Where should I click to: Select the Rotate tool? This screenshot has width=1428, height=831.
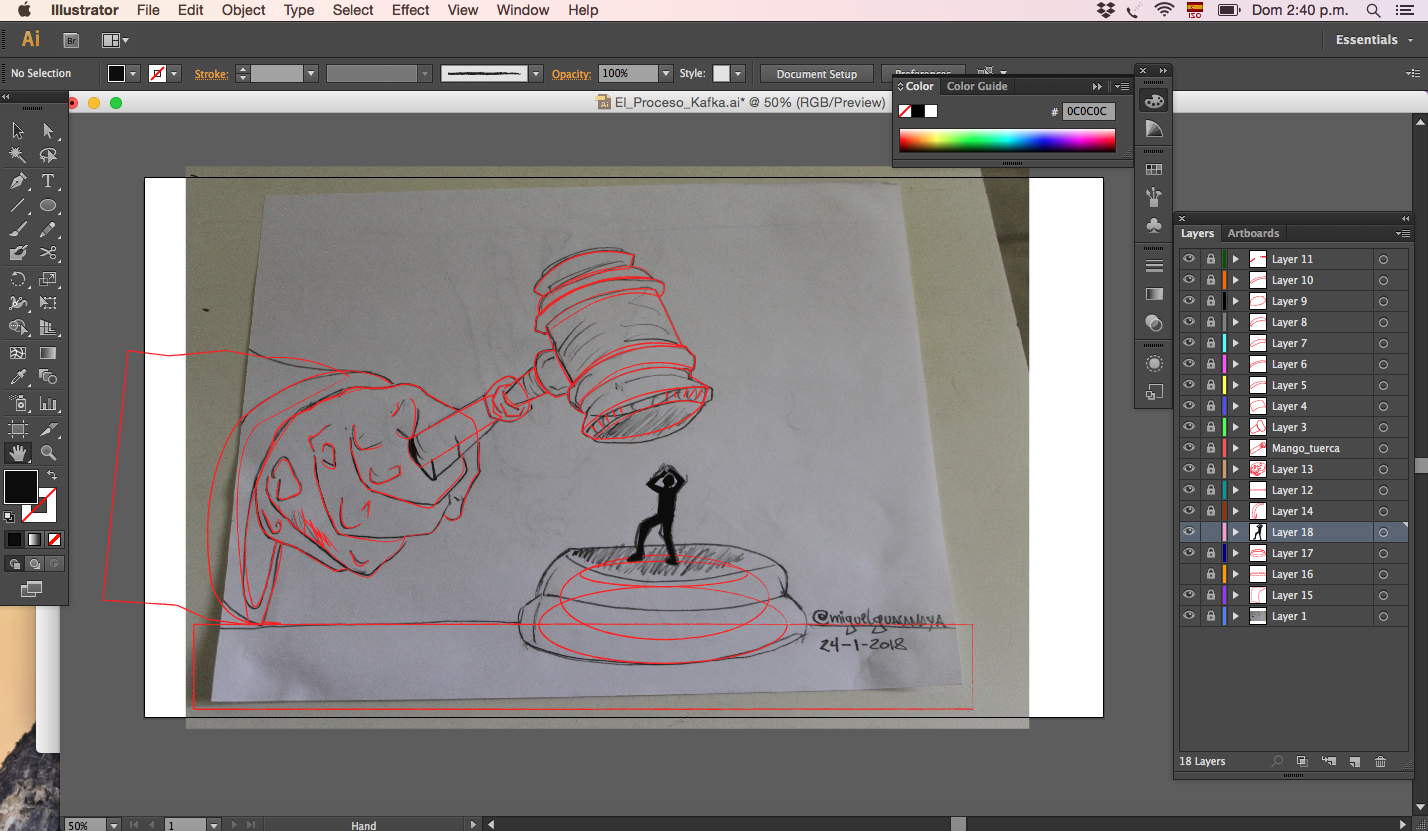pos(18,279)
